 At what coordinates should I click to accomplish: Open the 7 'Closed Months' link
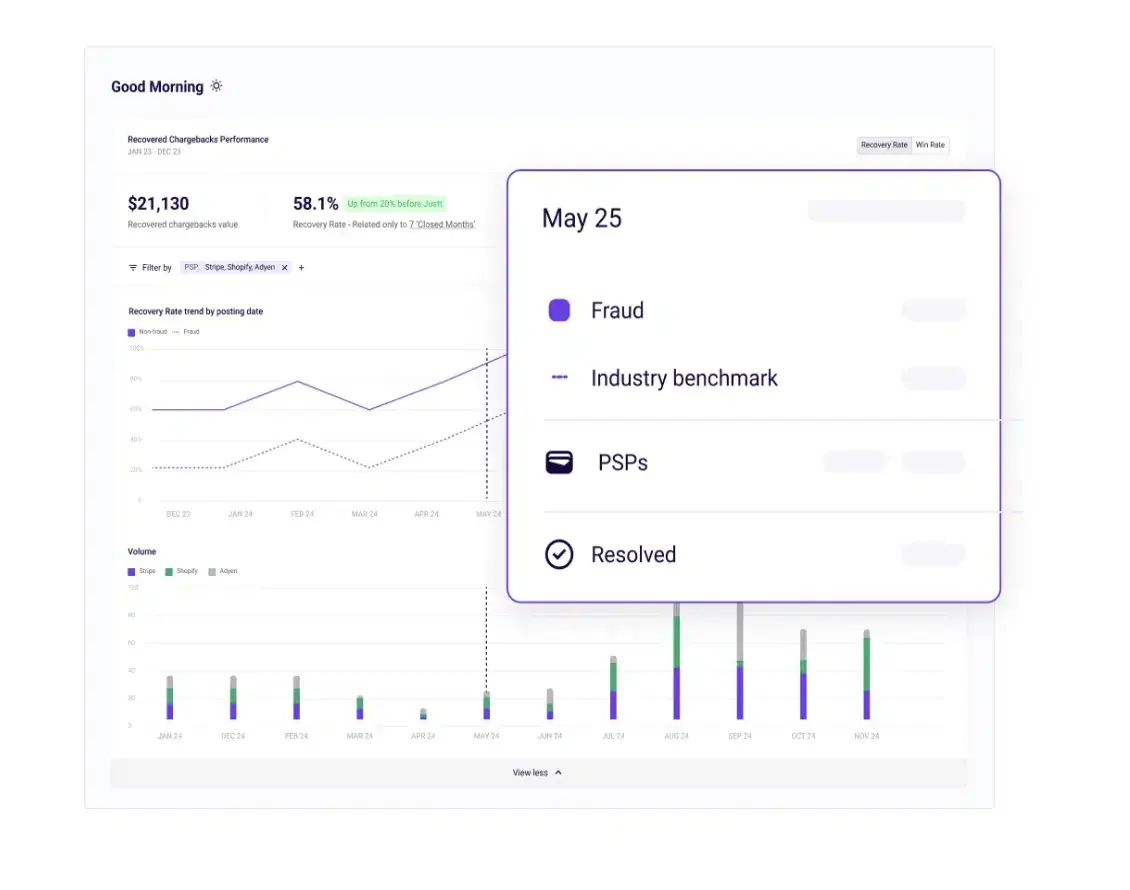coord(441,224)
